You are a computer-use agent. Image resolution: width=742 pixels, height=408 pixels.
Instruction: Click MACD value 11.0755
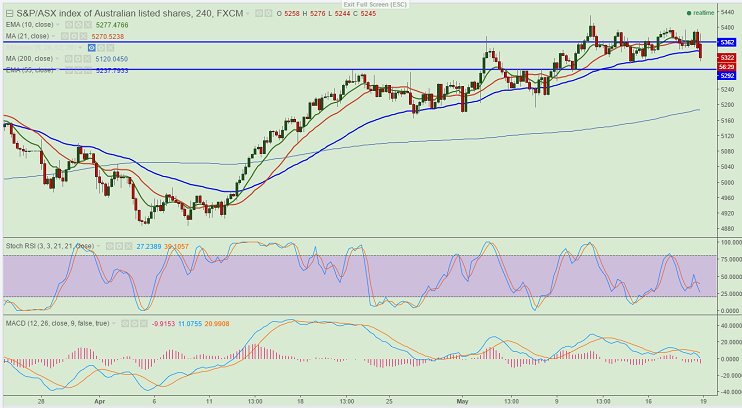tap(190, 324)
